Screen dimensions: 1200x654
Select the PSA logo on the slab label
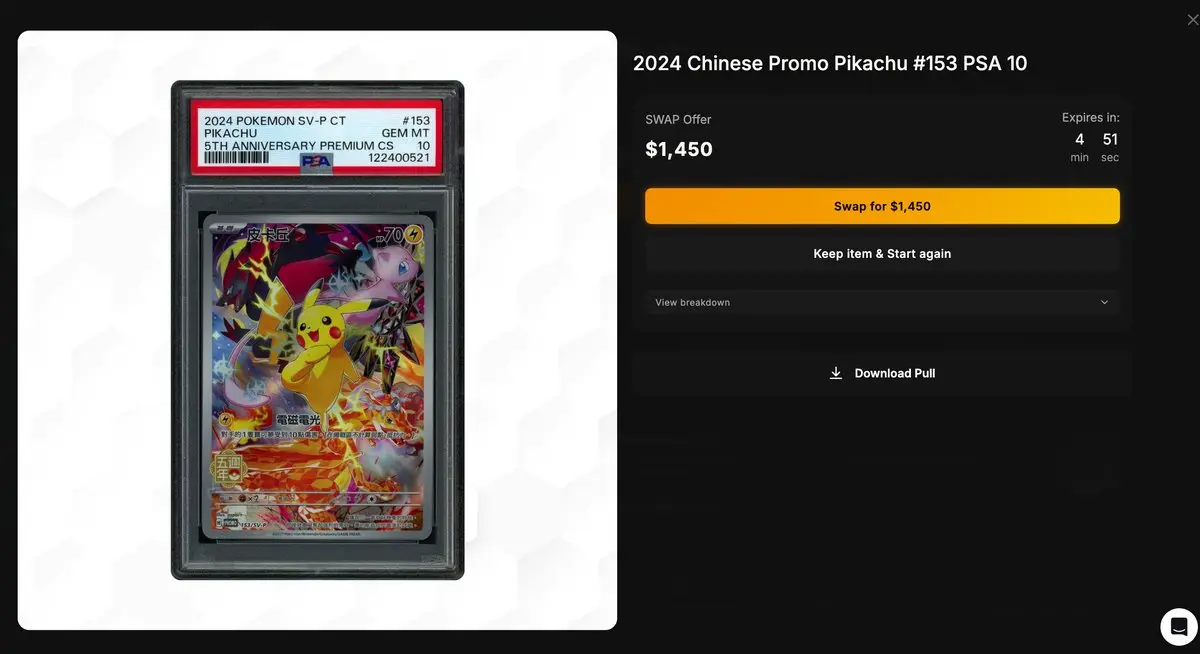click(317, 160)
